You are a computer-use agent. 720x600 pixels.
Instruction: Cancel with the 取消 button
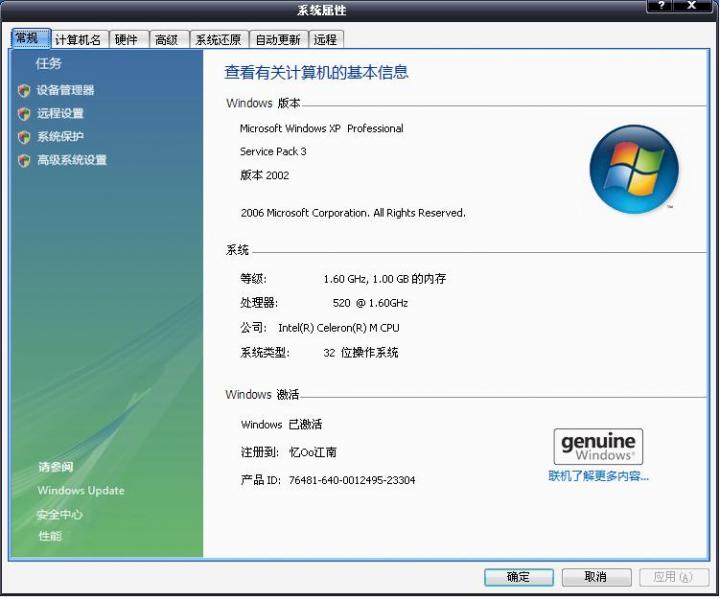tap(596, 577)
